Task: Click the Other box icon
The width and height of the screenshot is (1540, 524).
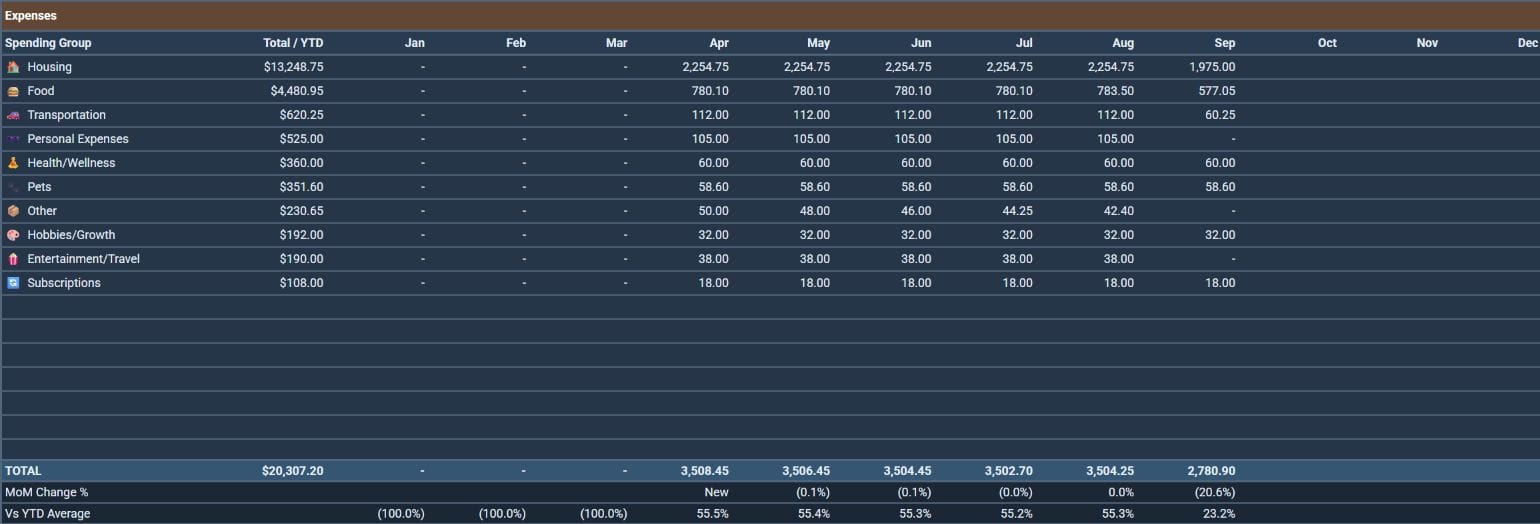Action: click(13, 211)
